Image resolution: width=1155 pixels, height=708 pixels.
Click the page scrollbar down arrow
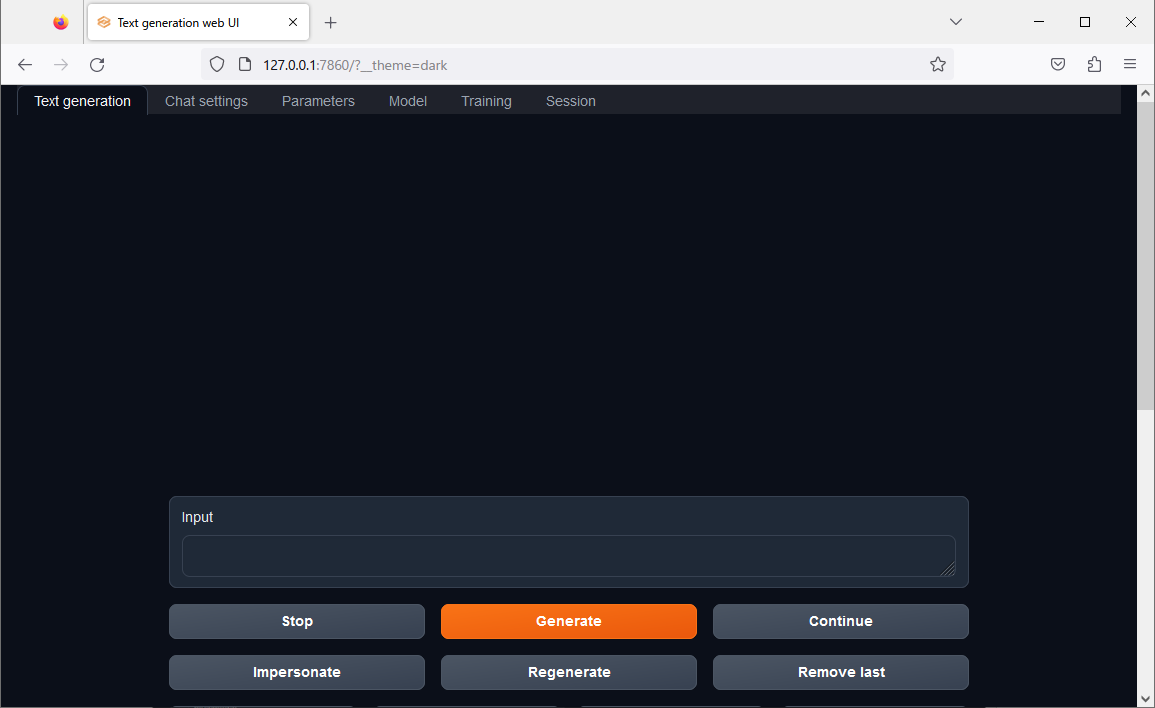point(1145,698)
